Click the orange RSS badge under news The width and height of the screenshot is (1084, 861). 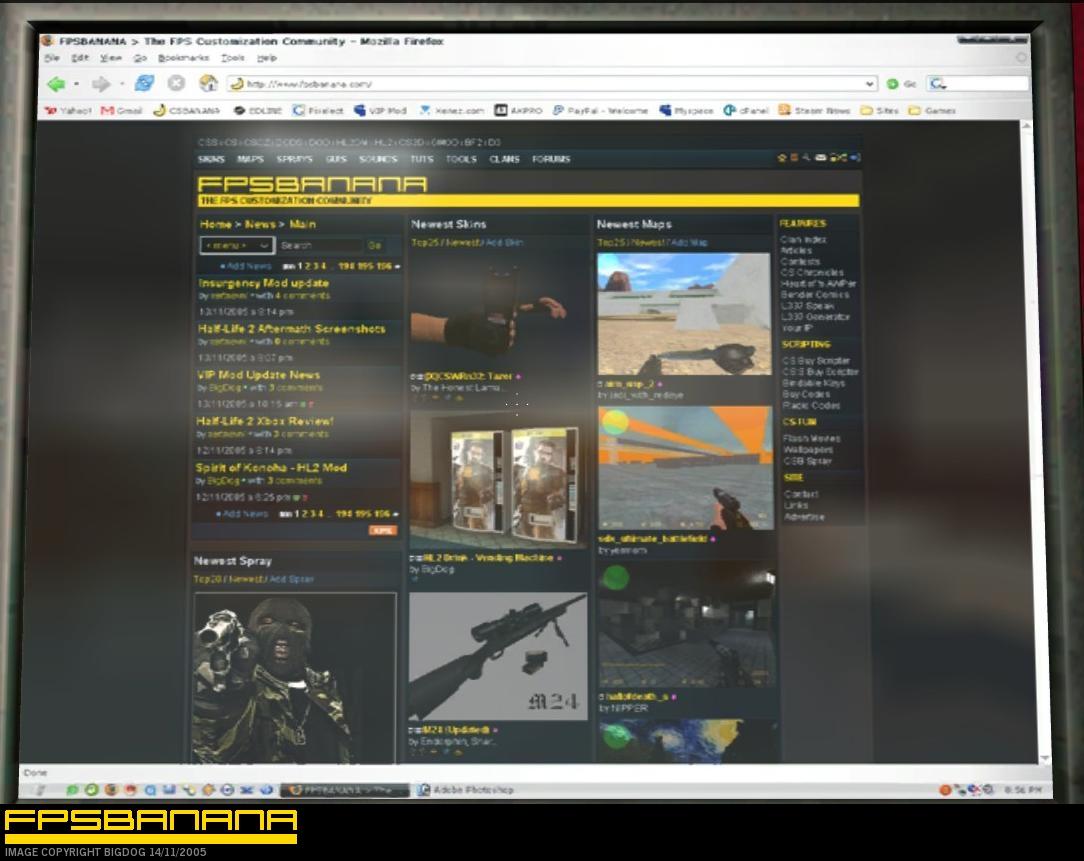382,530
